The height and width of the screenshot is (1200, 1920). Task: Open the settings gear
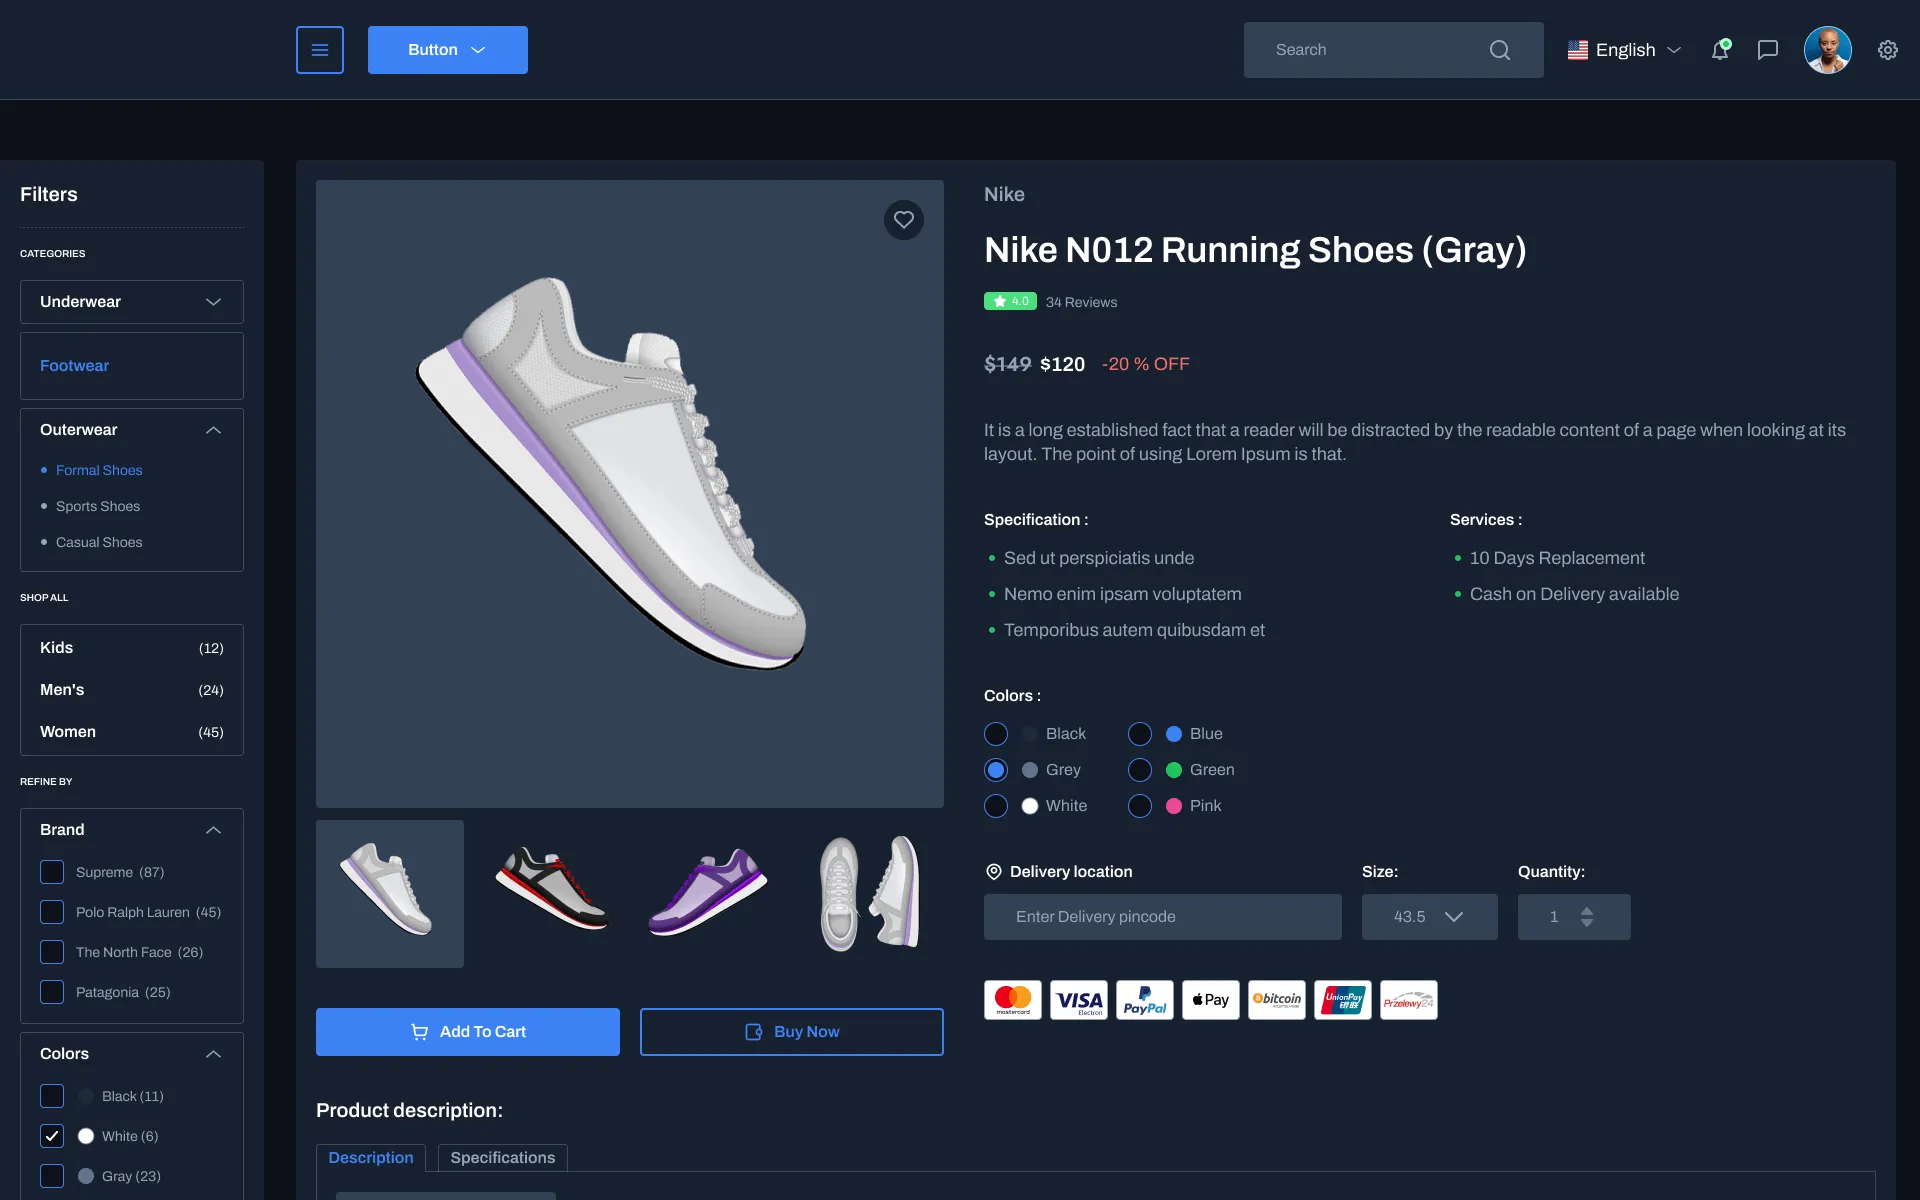coord(1887,49)
